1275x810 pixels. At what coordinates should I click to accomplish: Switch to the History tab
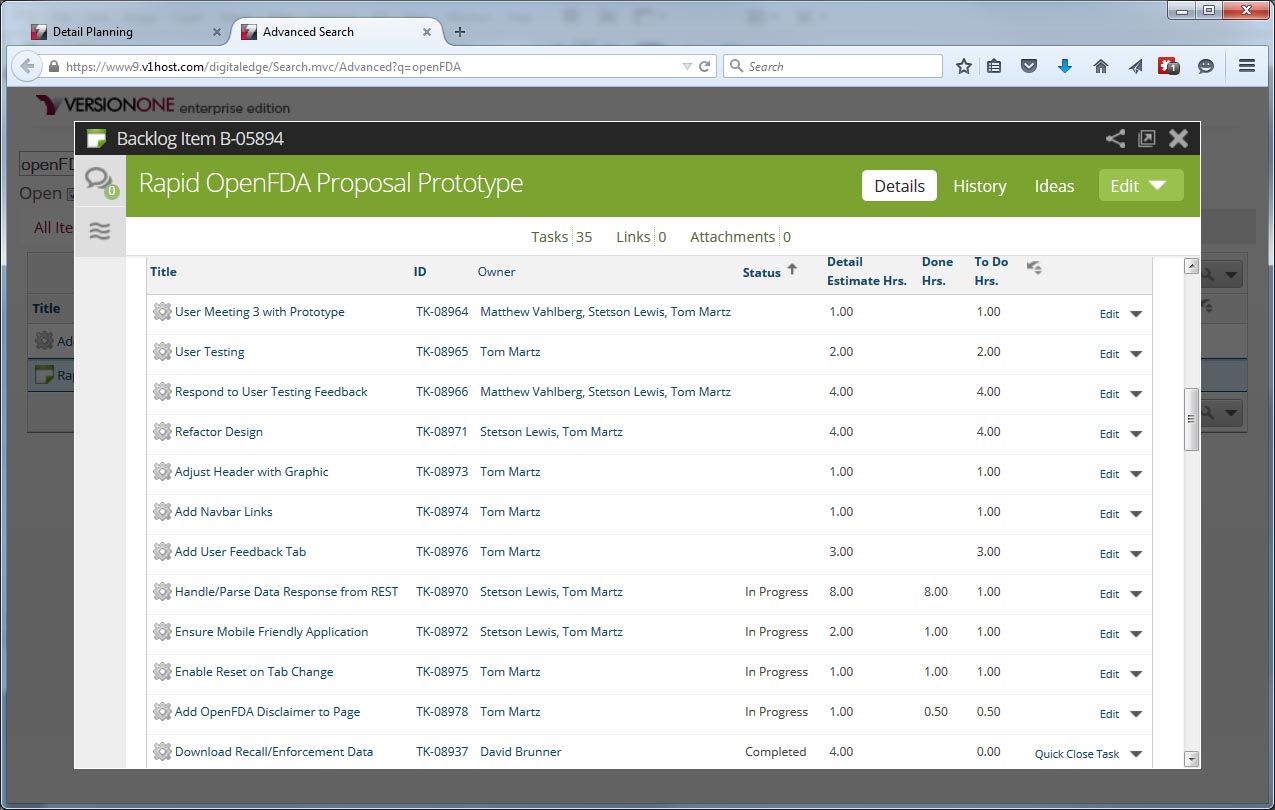[x=979, y=186]
